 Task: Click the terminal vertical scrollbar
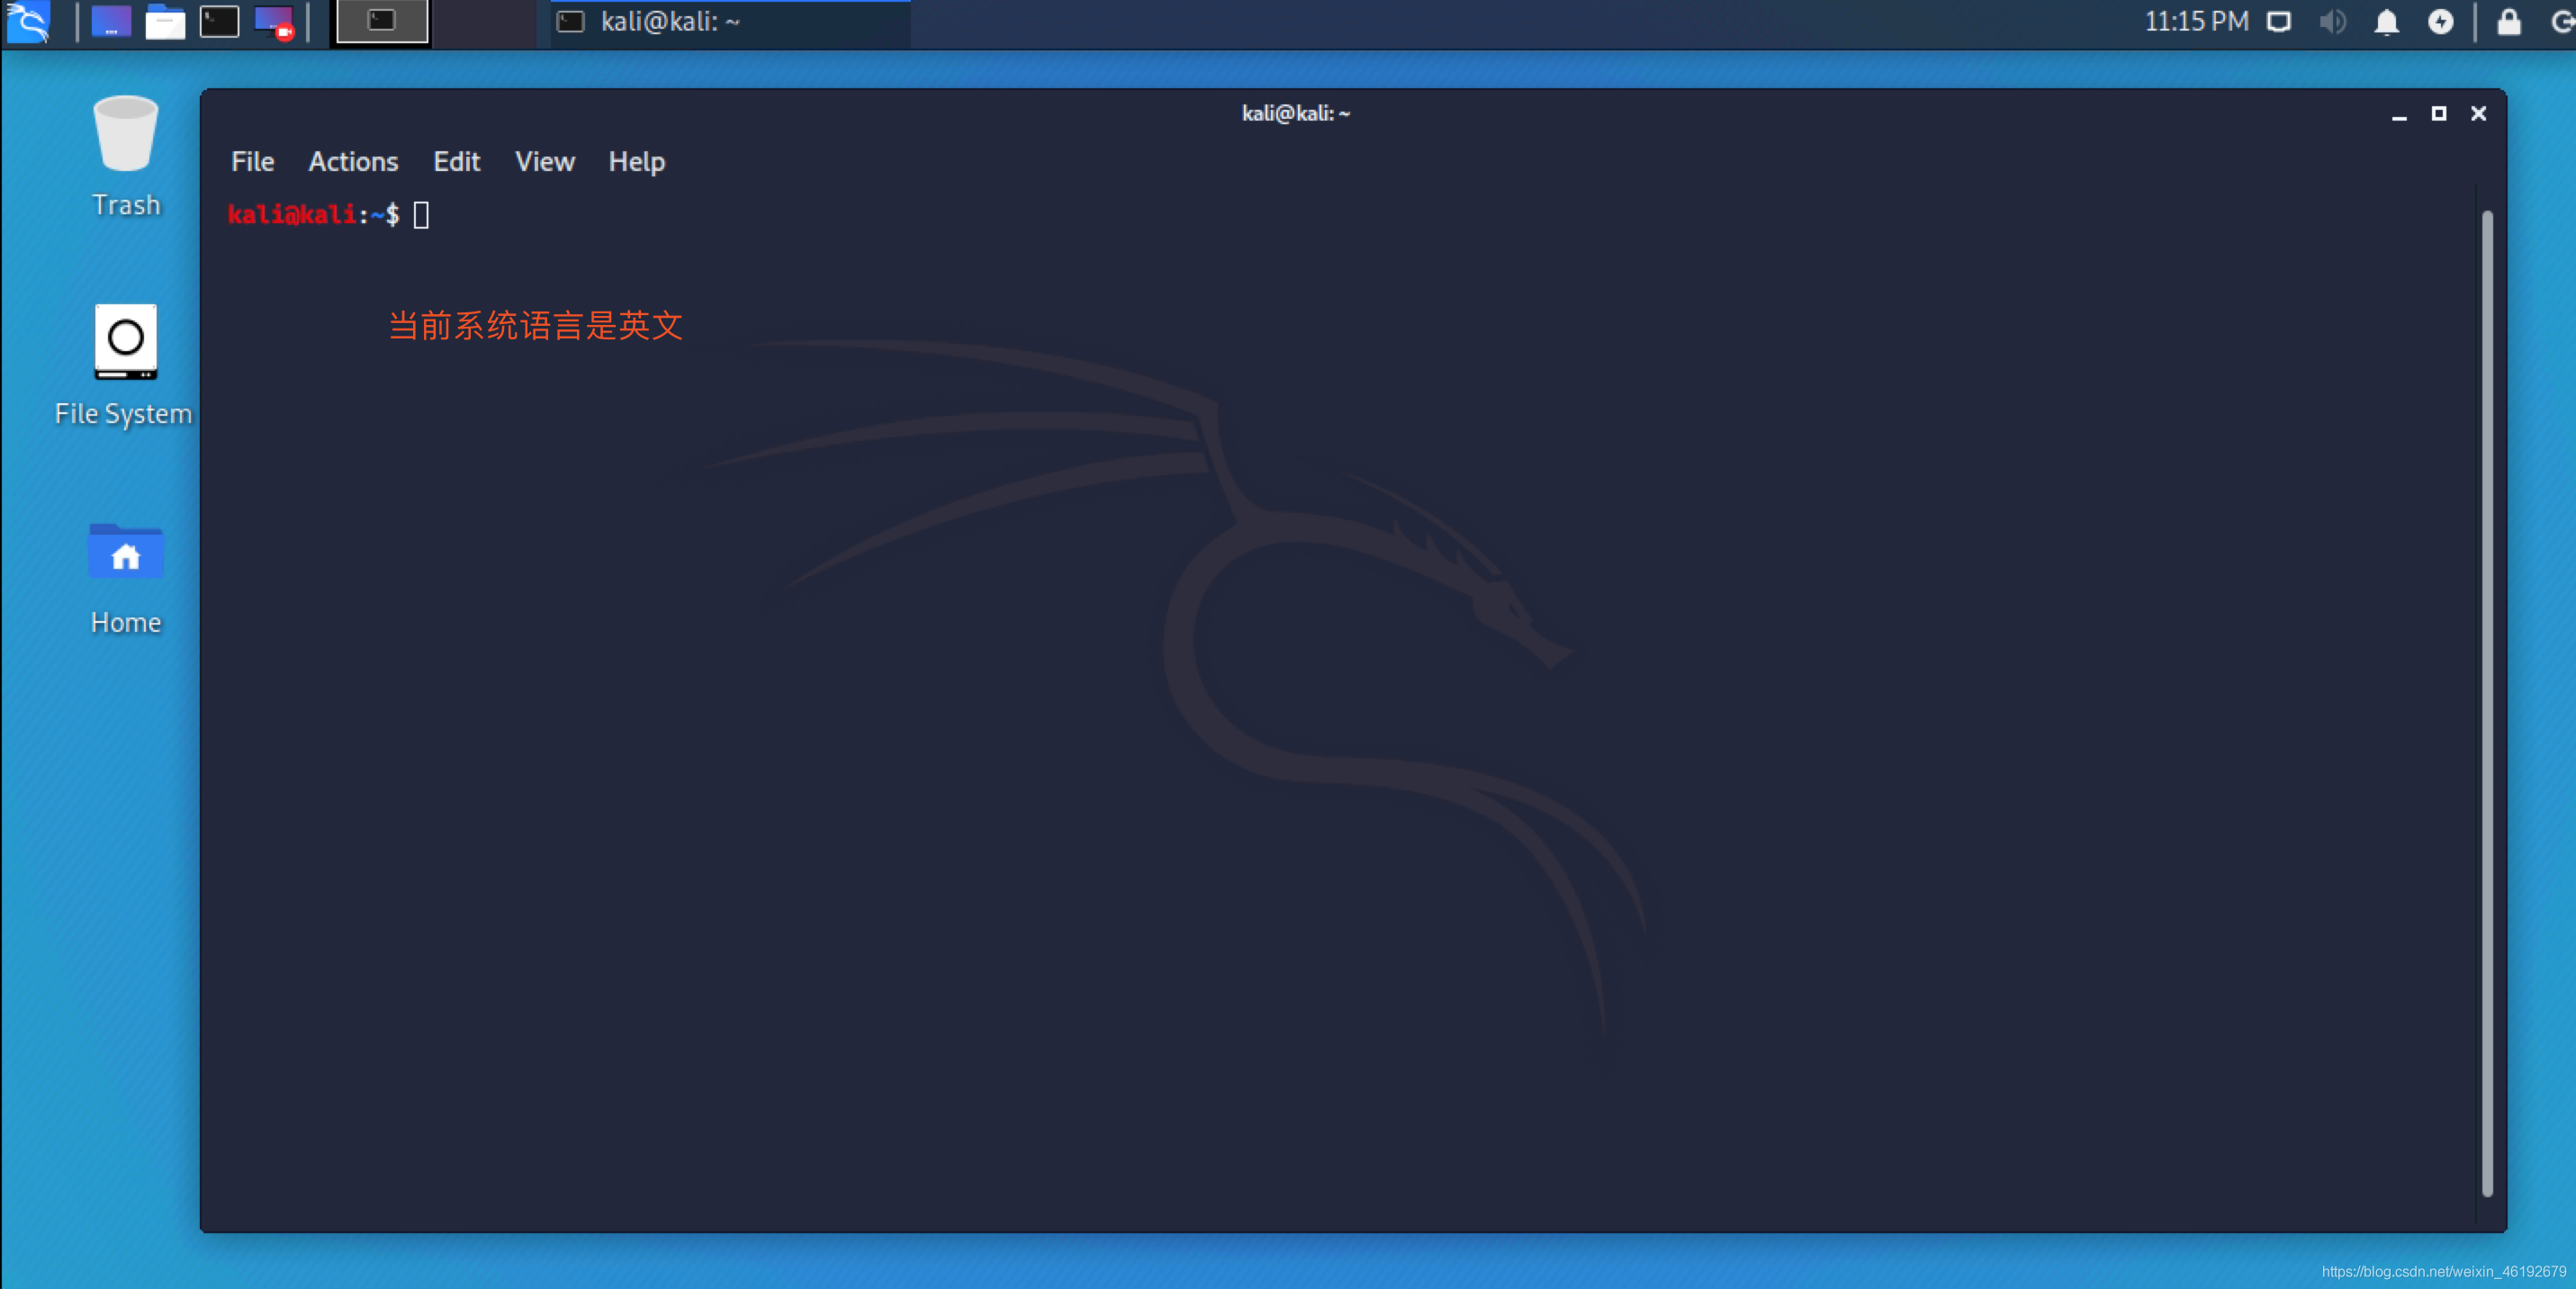[x=2486, y=700]
